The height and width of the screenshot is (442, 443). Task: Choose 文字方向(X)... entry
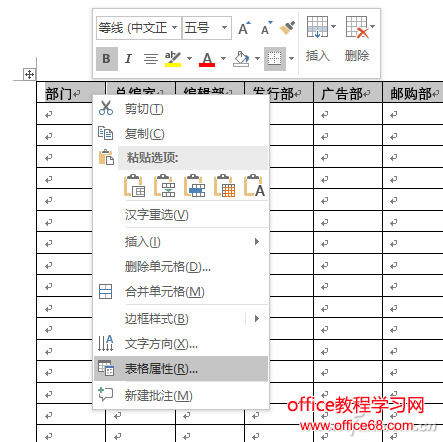[181, 344]
